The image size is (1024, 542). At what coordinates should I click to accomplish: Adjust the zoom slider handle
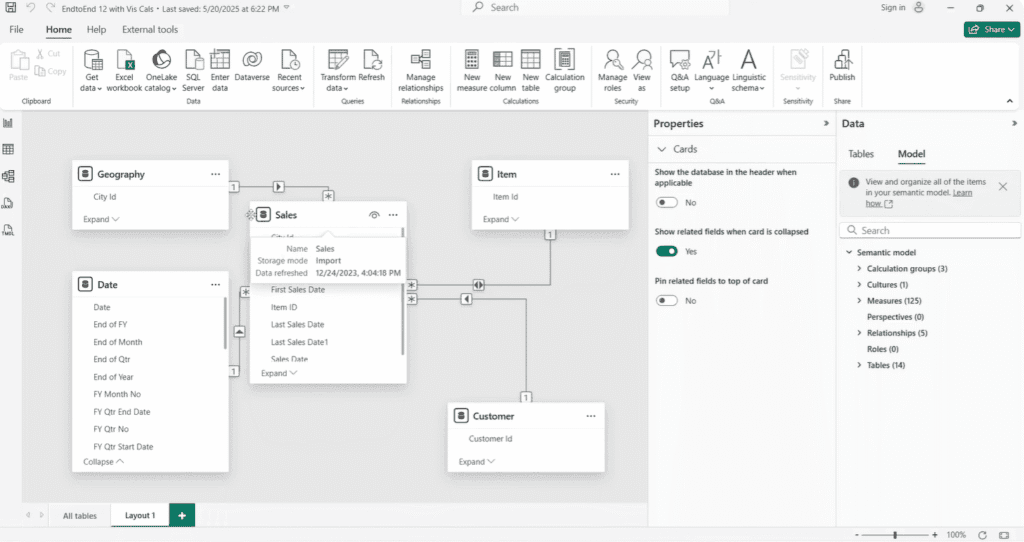895,535
